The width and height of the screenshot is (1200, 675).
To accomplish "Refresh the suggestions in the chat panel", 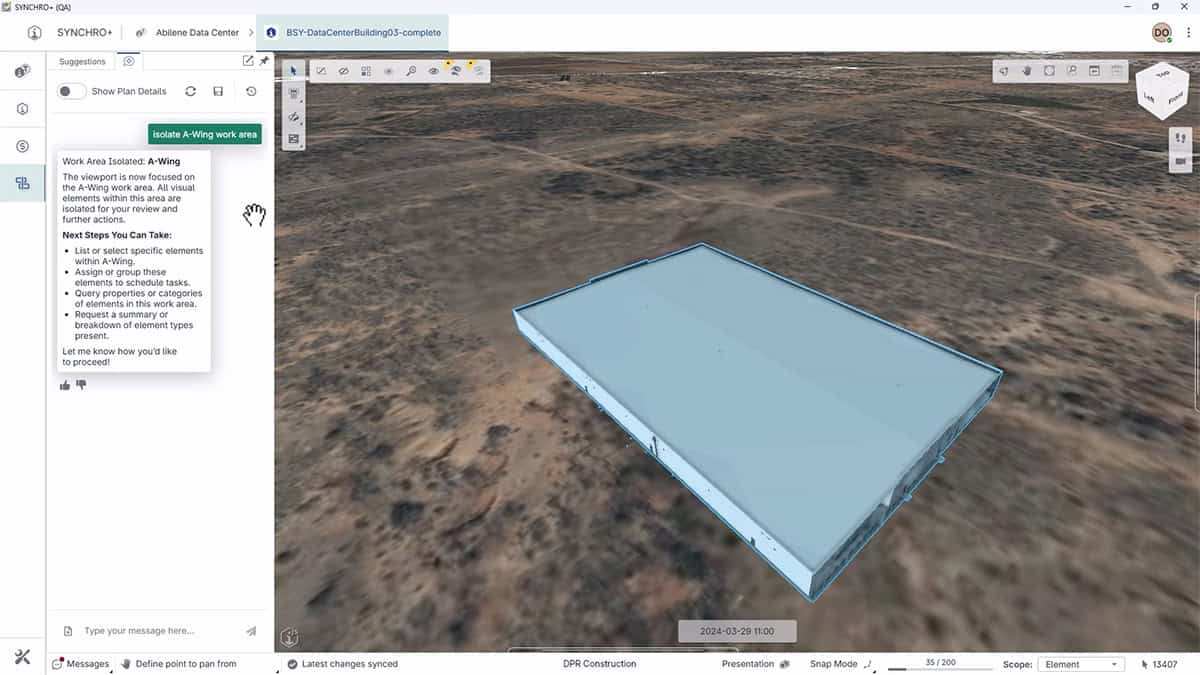I will click(190, 91).
